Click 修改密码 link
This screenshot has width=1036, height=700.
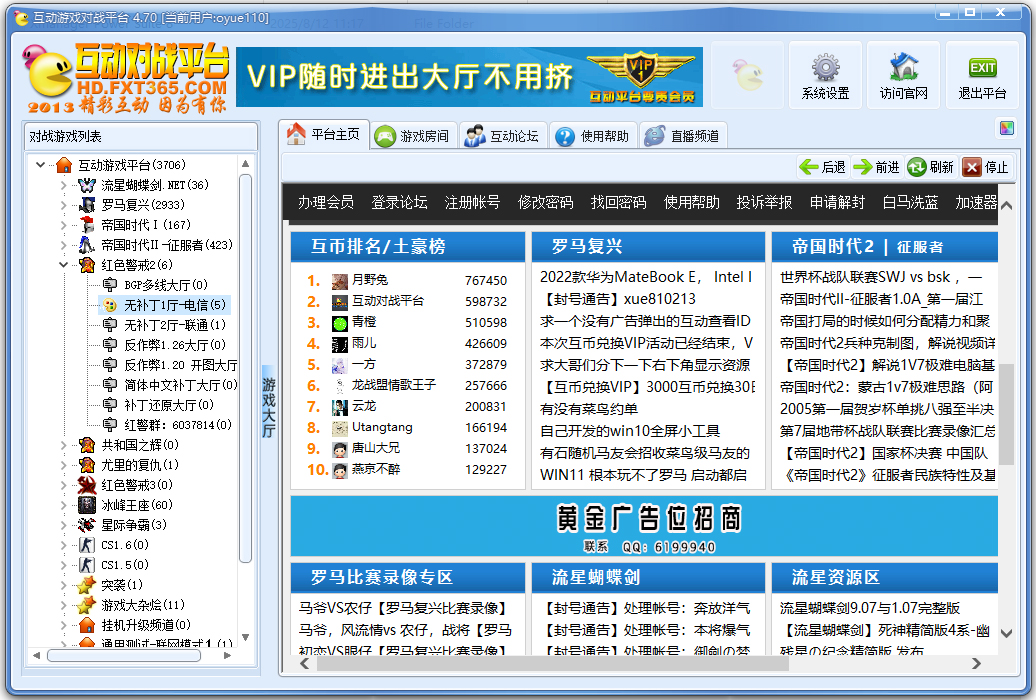546,202
